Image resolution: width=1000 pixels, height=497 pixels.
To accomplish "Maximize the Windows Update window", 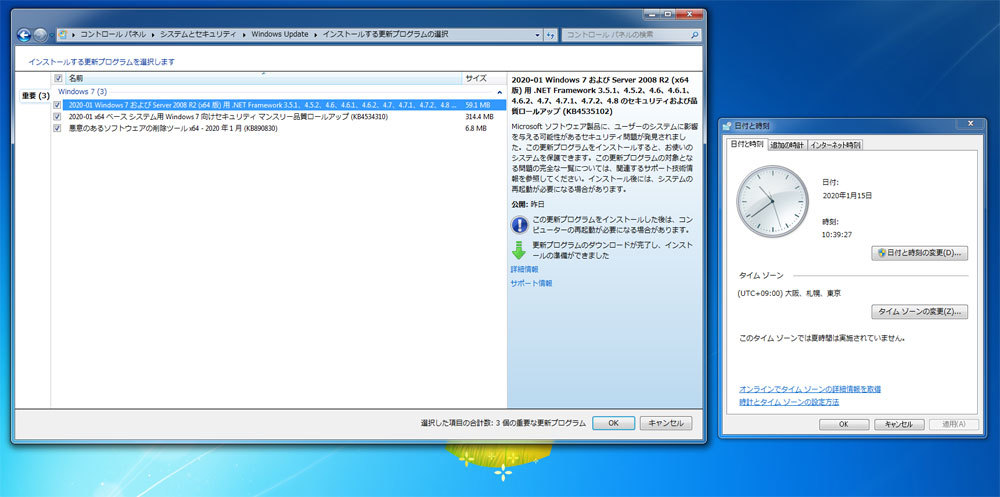I will pos(668,14).
